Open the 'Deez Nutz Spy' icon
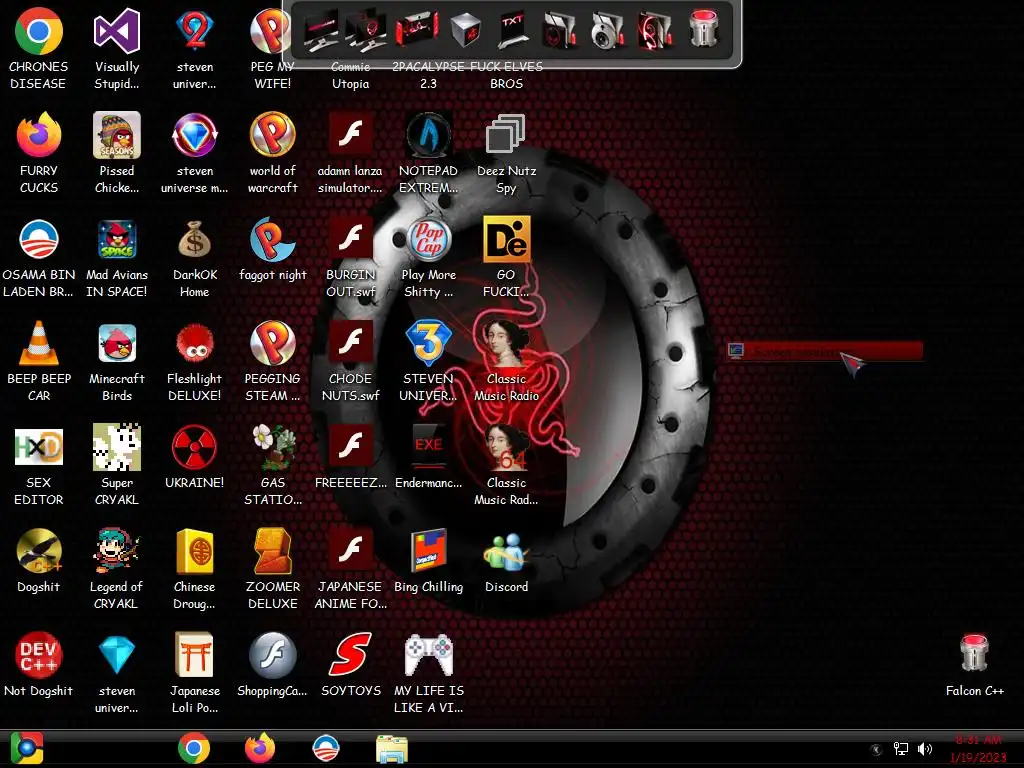1024x768 pixels. [506, 134]
